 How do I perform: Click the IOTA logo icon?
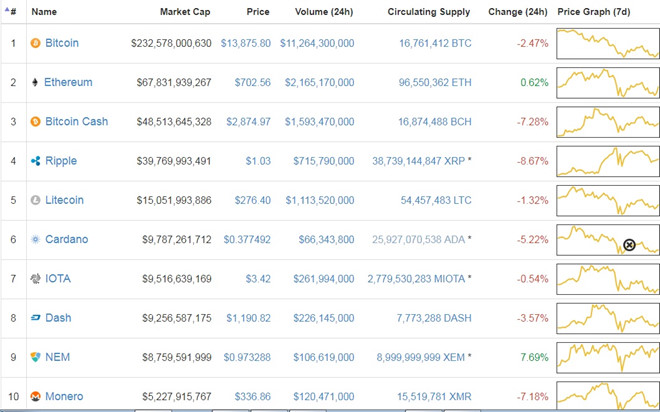click(36, 279)
